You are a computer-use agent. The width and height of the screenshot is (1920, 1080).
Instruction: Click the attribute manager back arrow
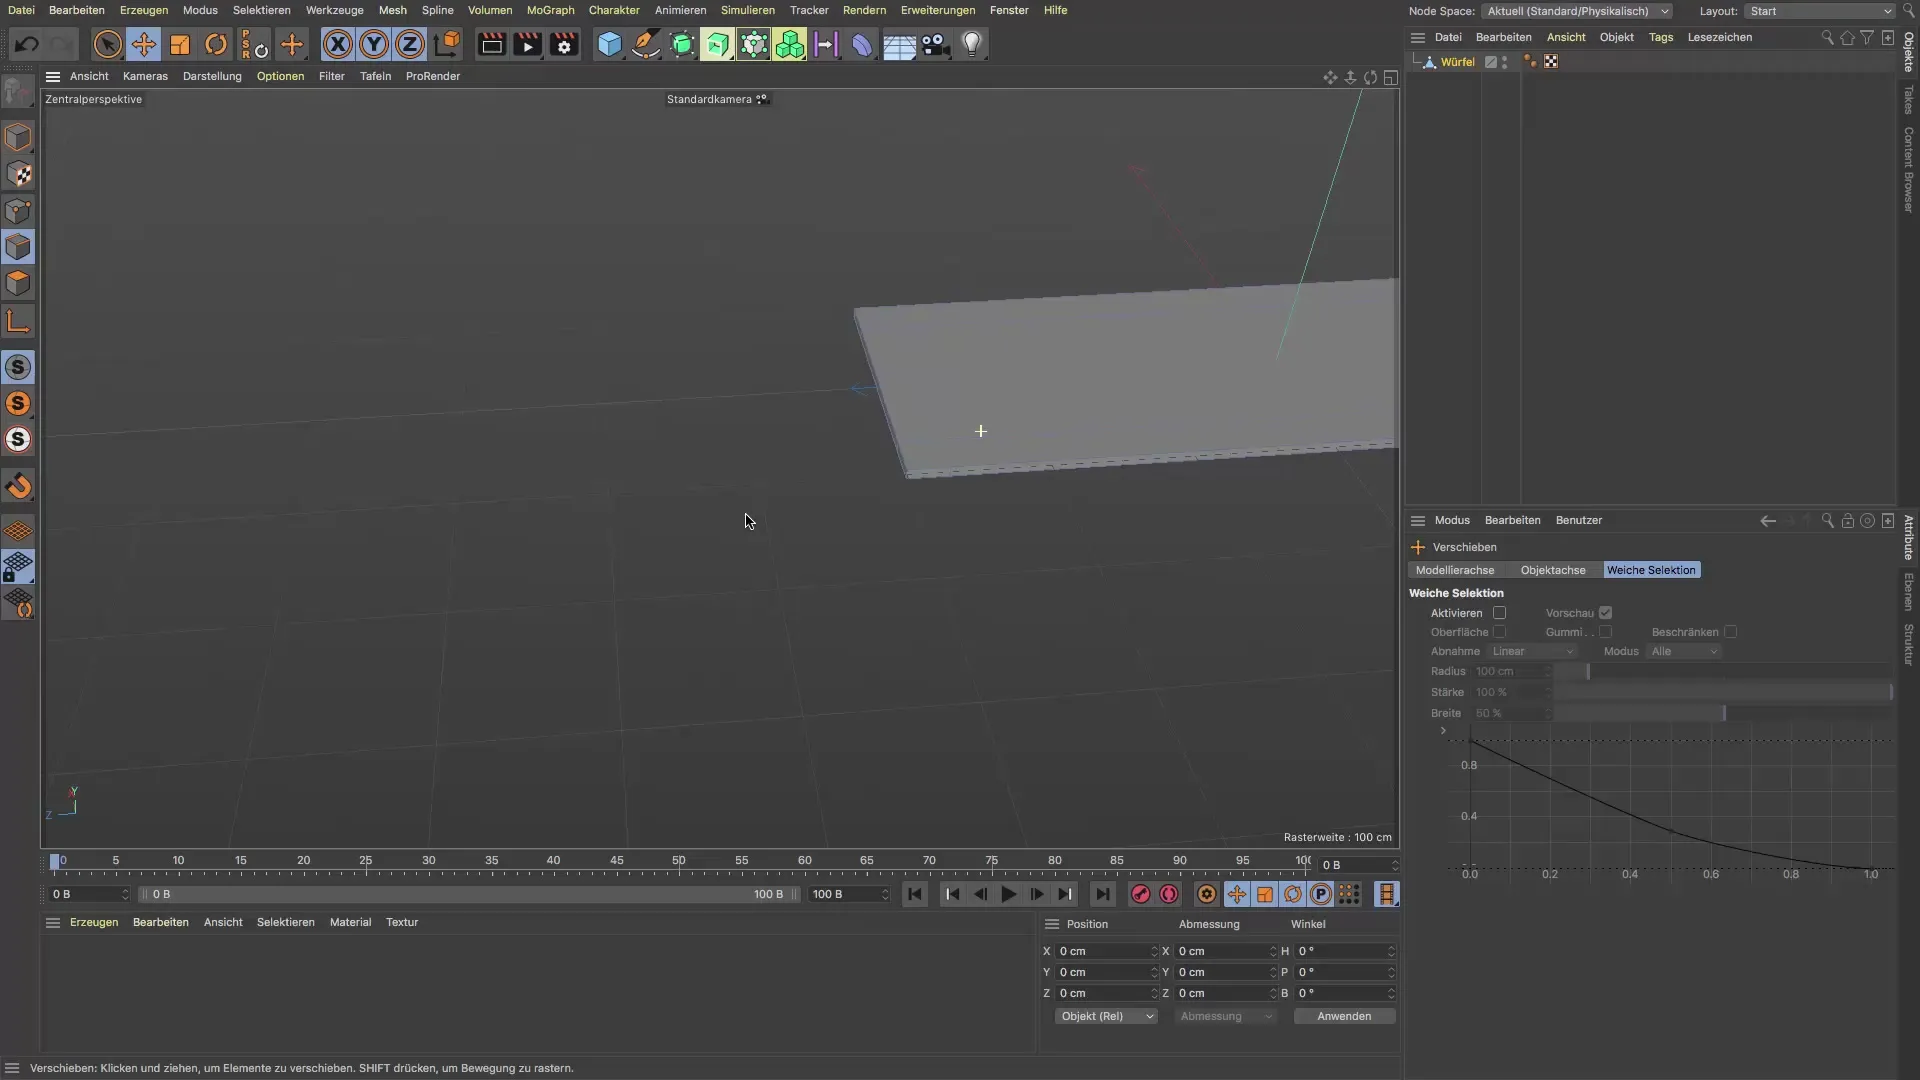pos(1767,521)
